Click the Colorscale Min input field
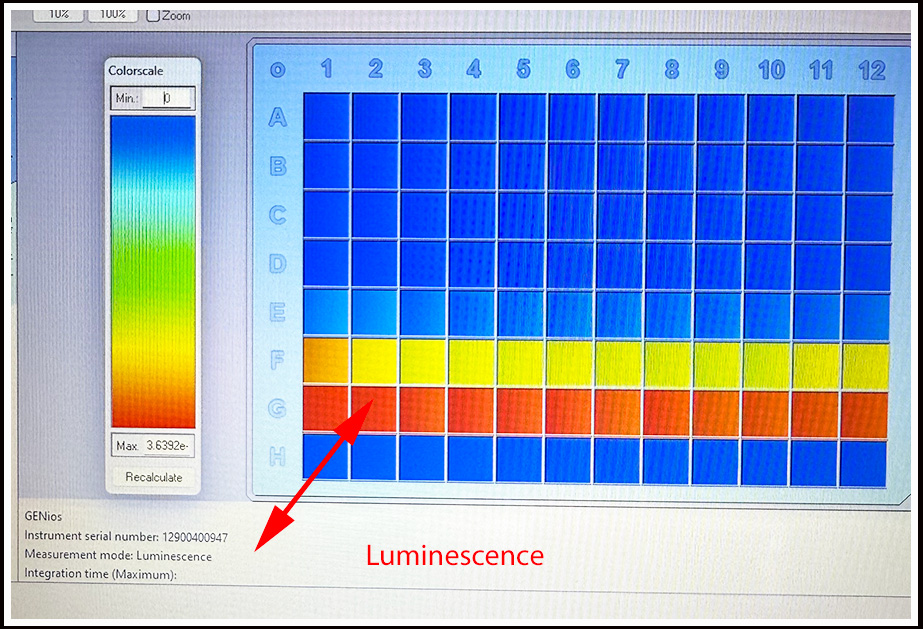The image size is (923, 629). coord(166,98)
